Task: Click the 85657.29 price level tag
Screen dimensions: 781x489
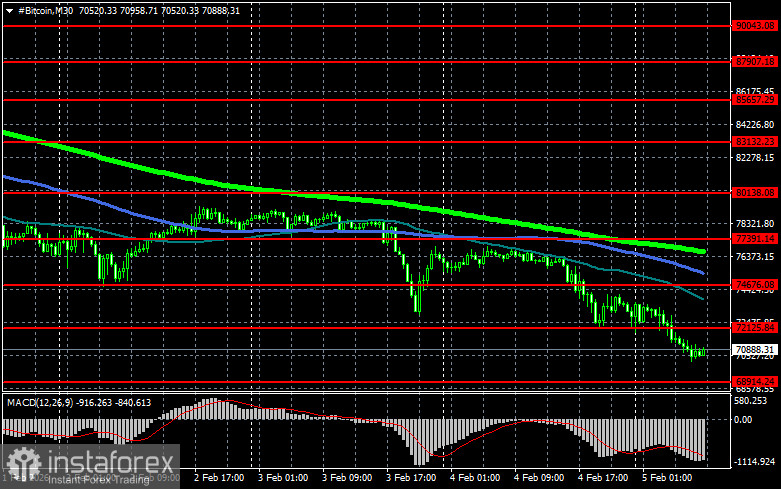Action: tap(755, 100)
